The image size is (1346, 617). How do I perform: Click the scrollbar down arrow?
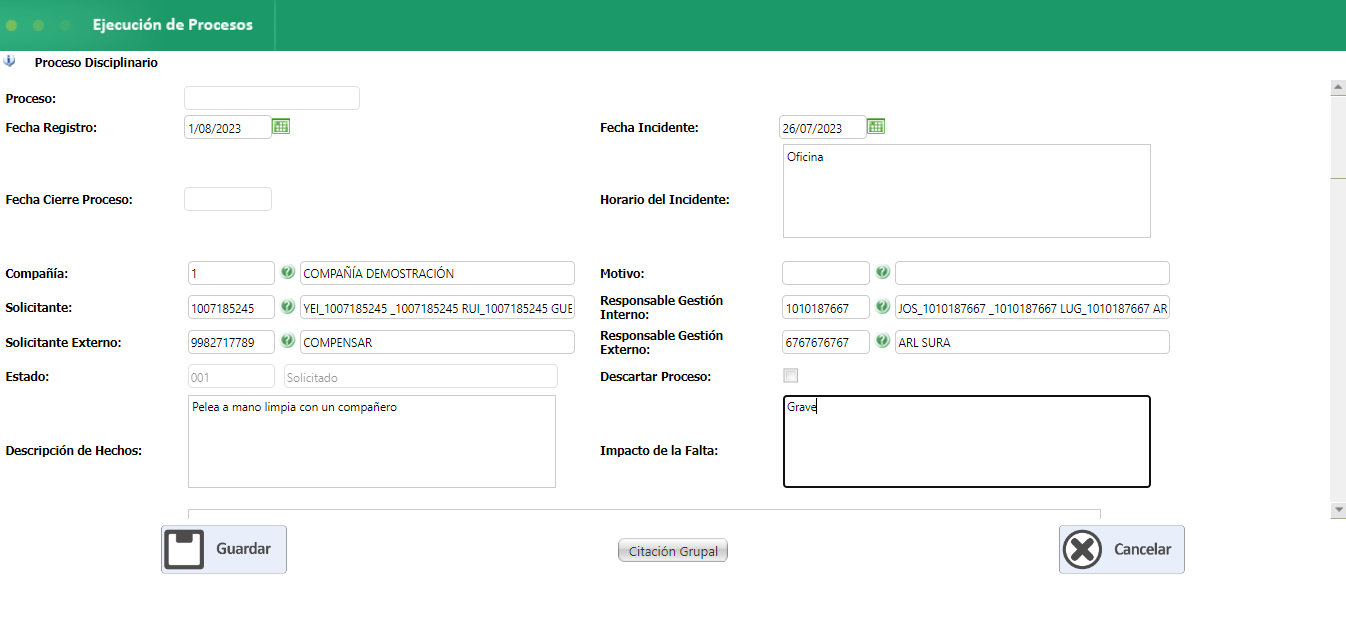(x=1338, y=510)
